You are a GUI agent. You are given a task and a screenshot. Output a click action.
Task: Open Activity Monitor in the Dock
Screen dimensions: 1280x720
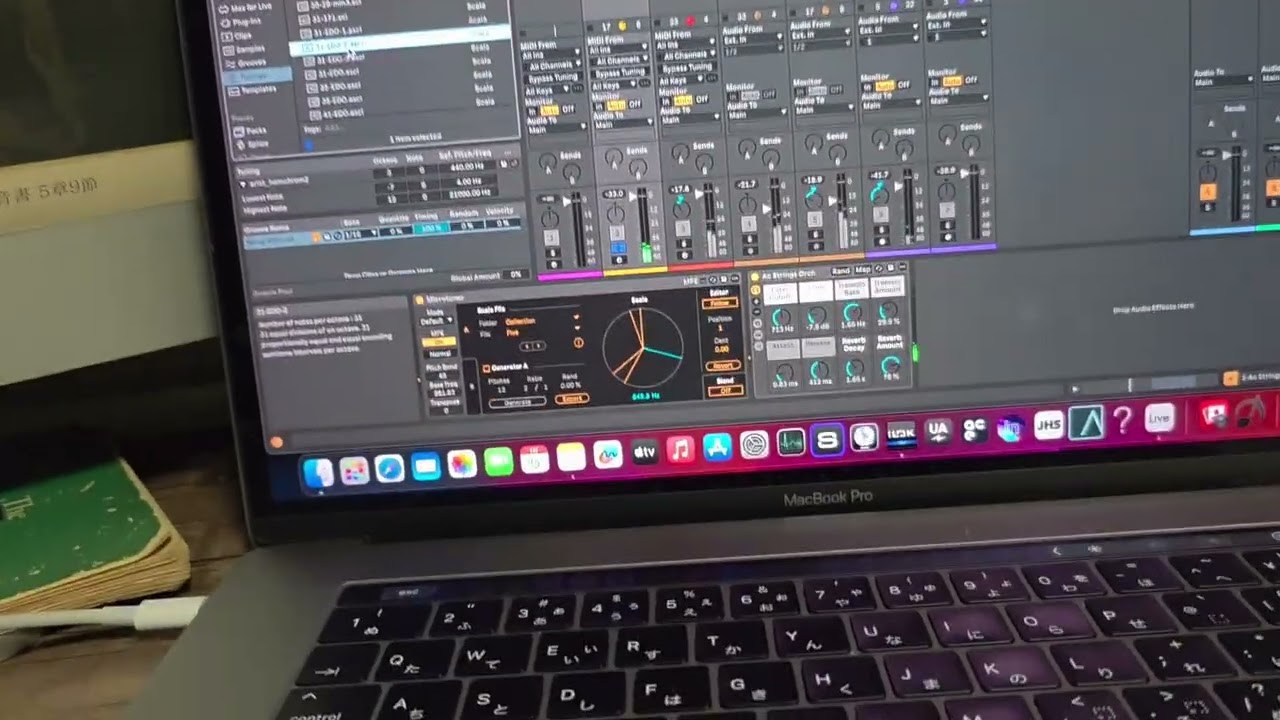click(x=791, y=441)
